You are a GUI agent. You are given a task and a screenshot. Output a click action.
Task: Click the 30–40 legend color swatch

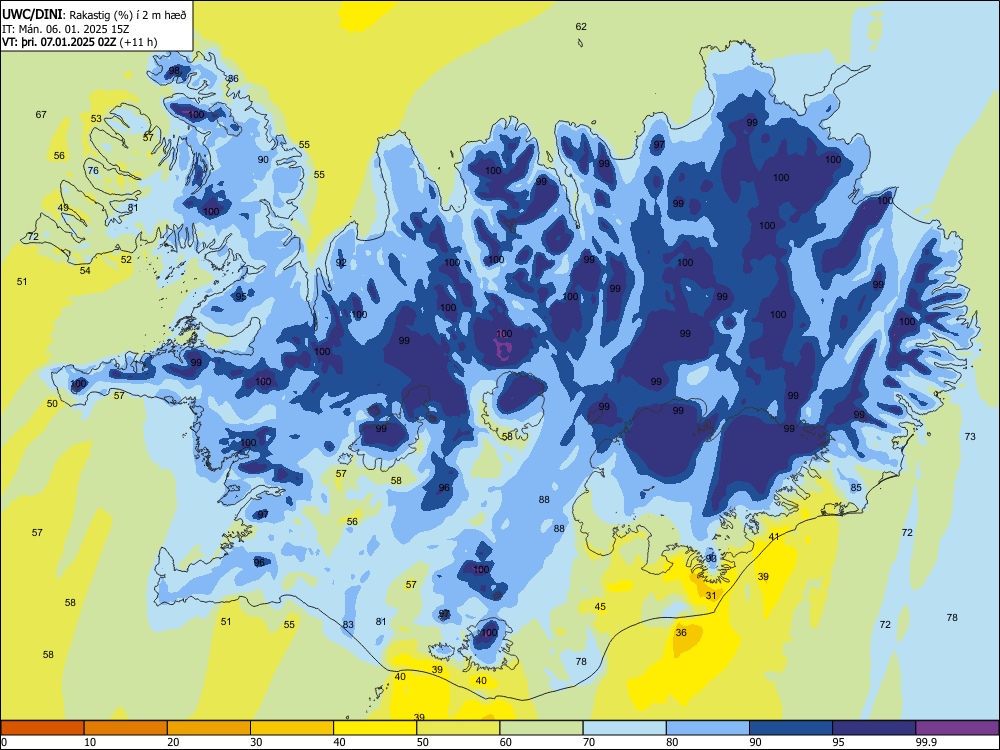pyautogui.click(x=292, y=728)
